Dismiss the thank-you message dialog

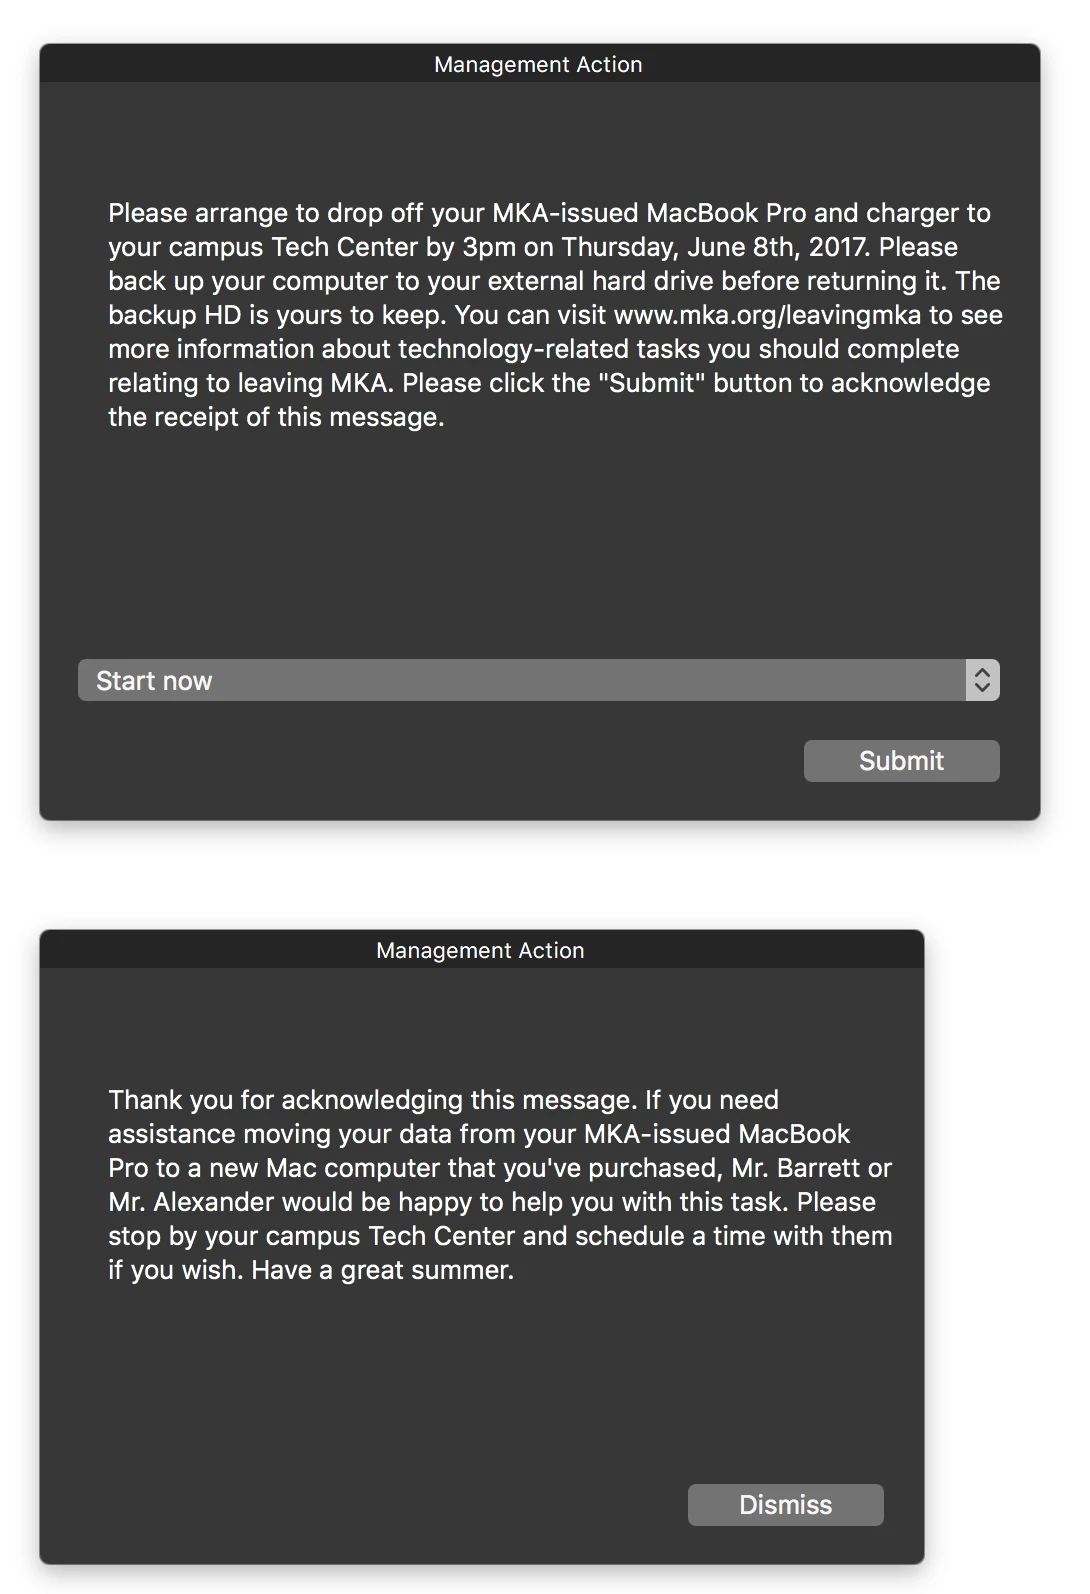point(785,1505)
